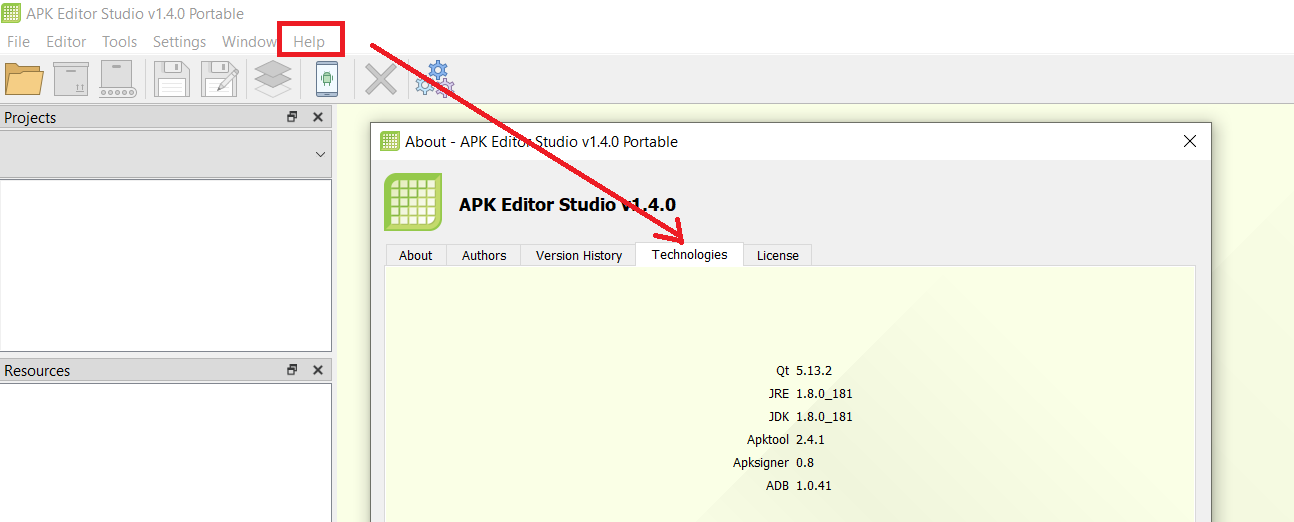1294x522 pixels.
Task: Click the Projects panel title
Action: [30, 117]
